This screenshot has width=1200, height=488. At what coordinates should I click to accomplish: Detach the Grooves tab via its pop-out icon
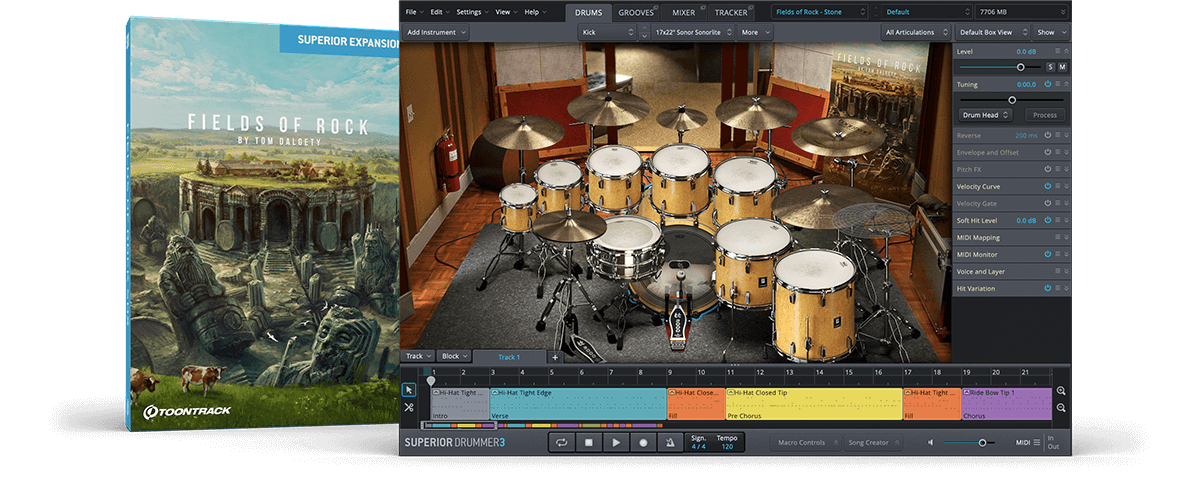click(656, 7)
